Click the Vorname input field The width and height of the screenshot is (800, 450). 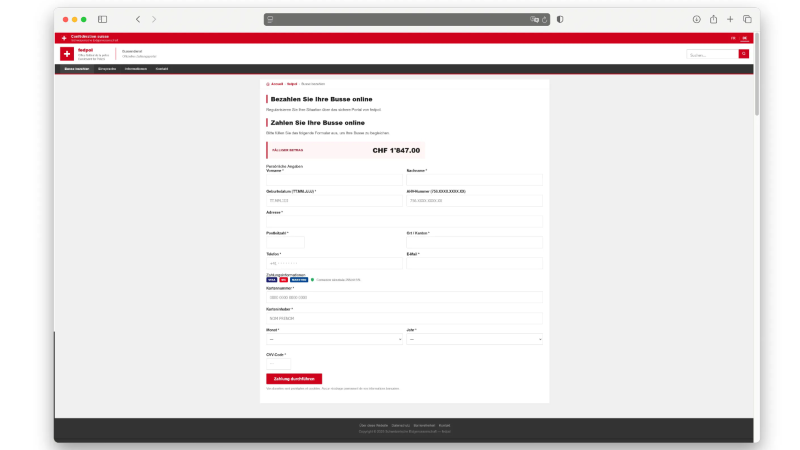[334, 180]
